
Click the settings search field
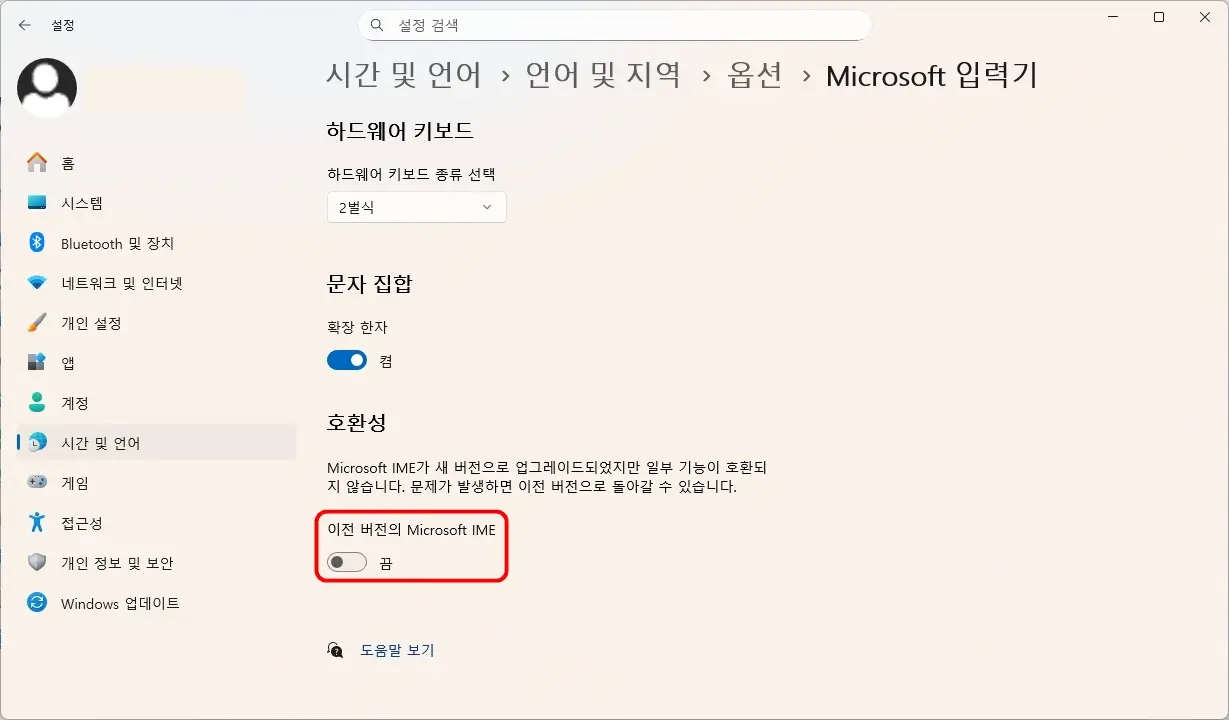point(614,25)
